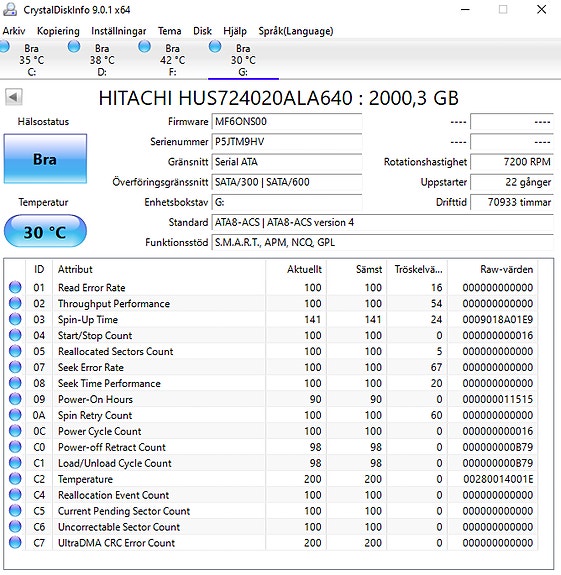
Task: Open the Inställningar menu
Action: [118, 31]
